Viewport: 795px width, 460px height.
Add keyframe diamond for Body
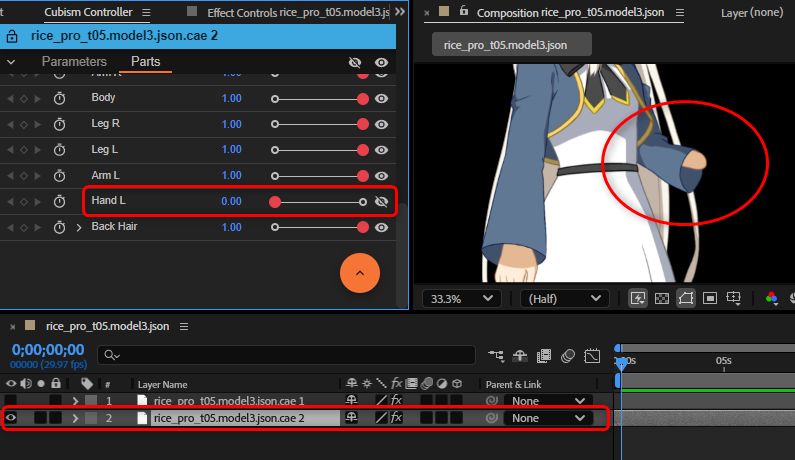[24, 99]
